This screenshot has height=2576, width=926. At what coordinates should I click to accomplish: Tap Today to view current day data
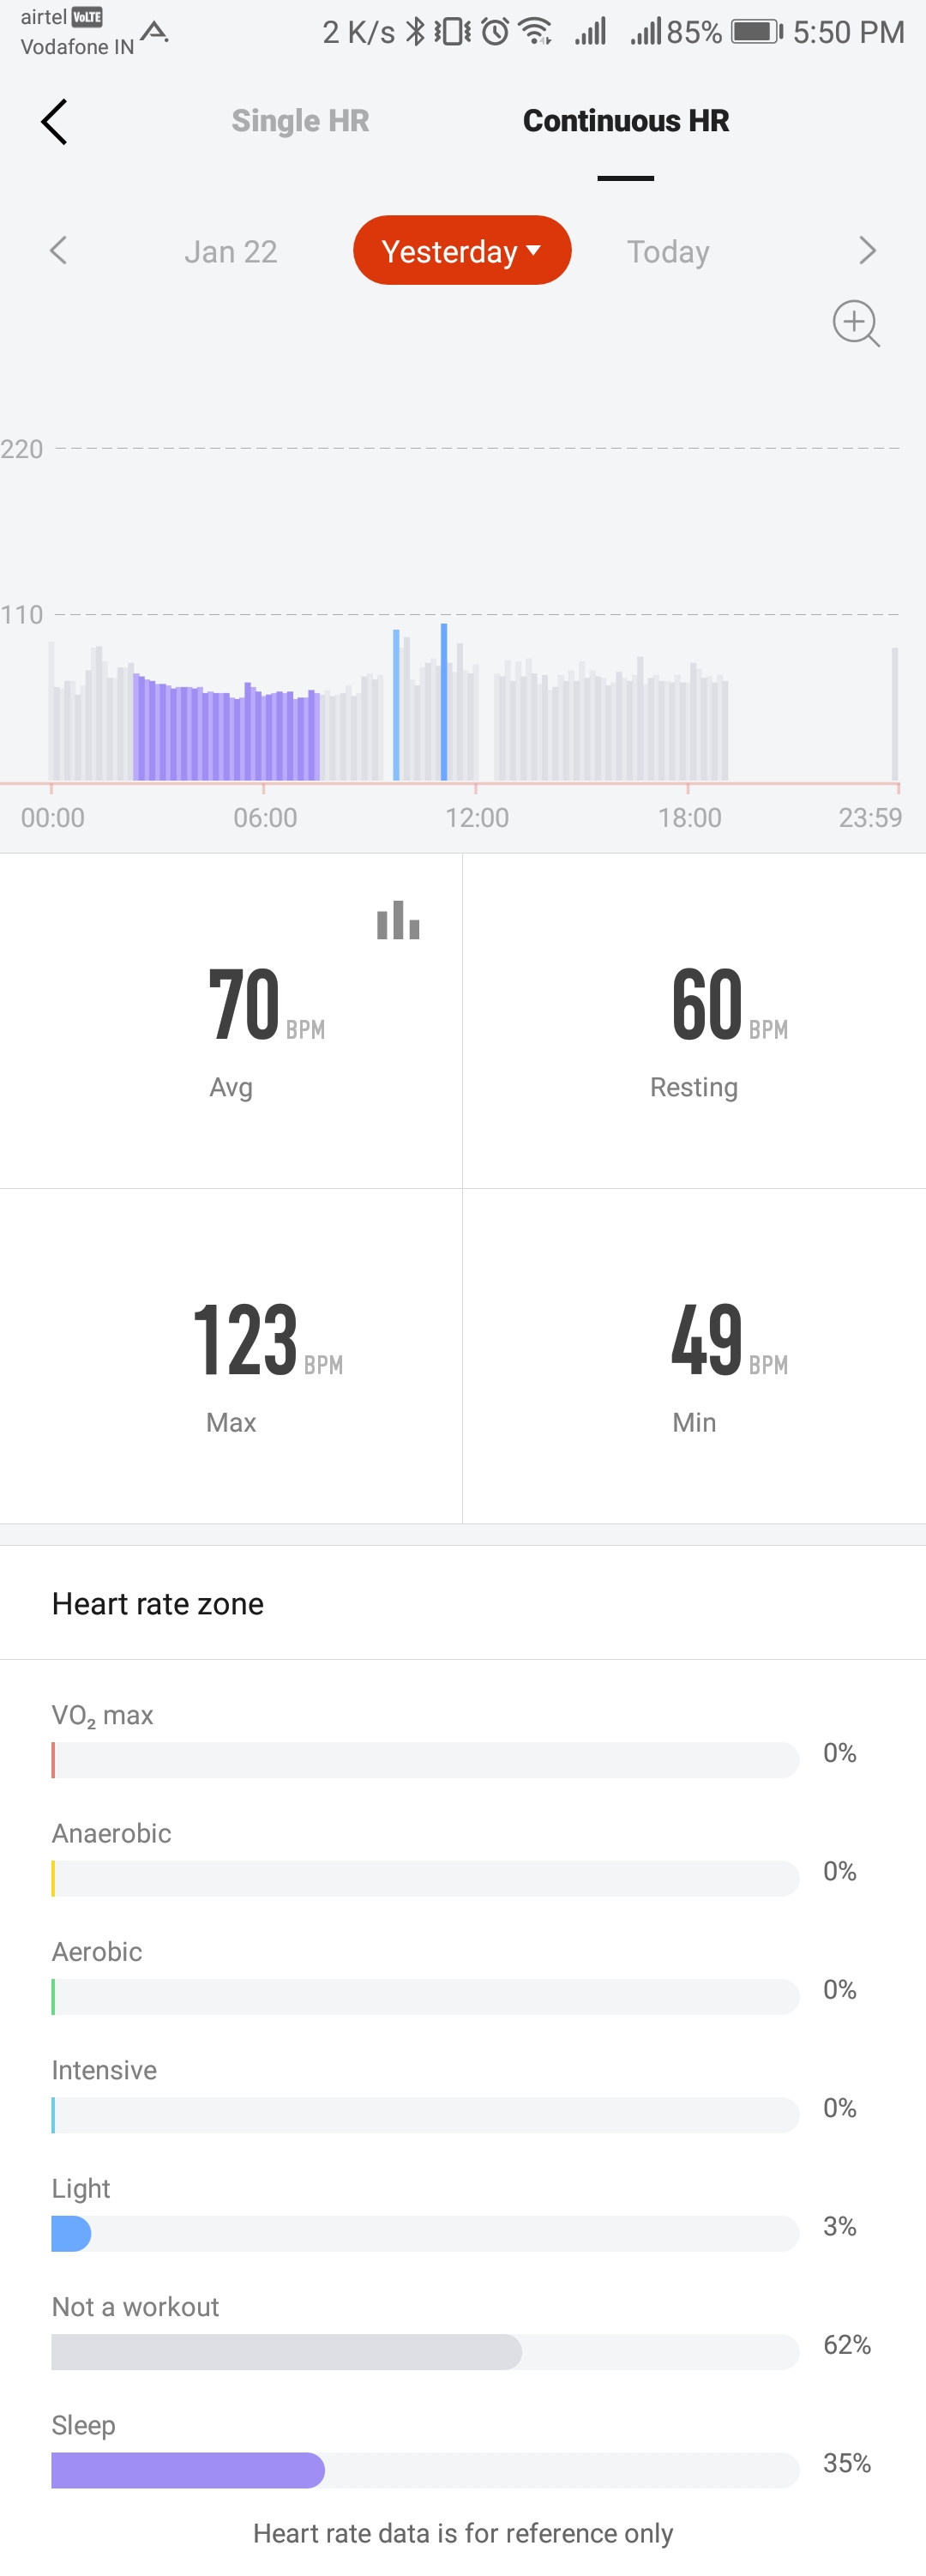tap(667, 251)
